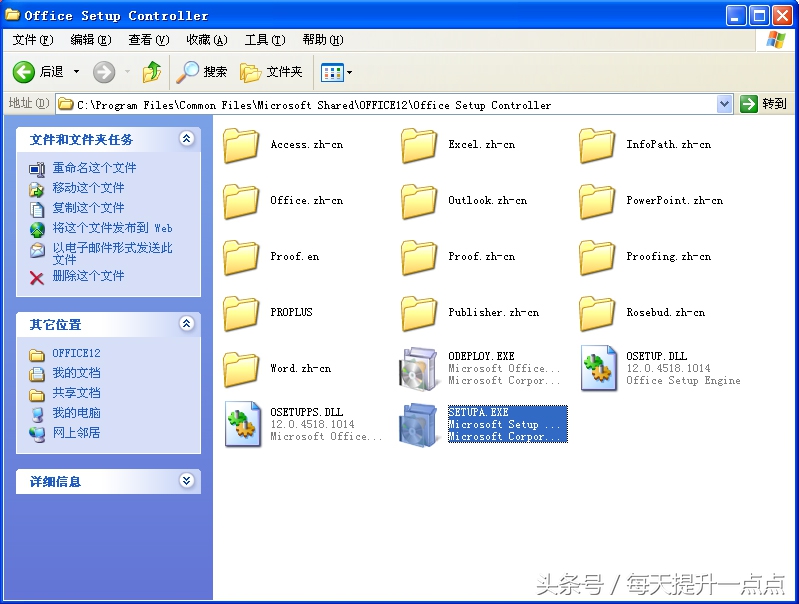Select the SETUPA.EXE file name text
The height and width of the screenshot is (604, 799).
pyautogui.click(x=478, y=412)
